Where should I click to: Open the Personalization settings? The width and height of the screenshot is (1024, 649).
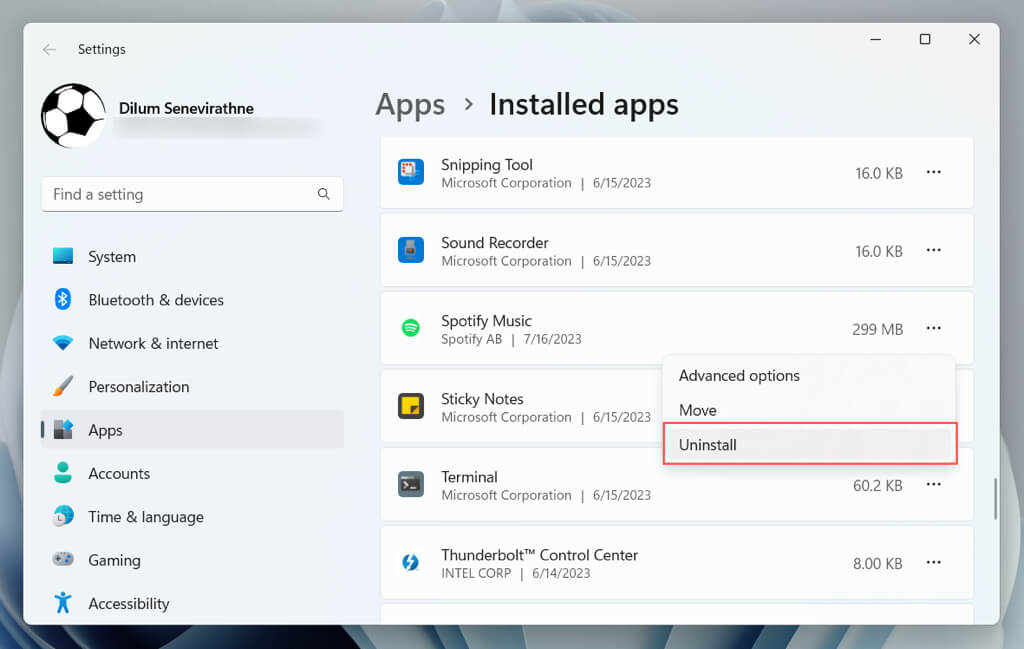pos(138,387)
